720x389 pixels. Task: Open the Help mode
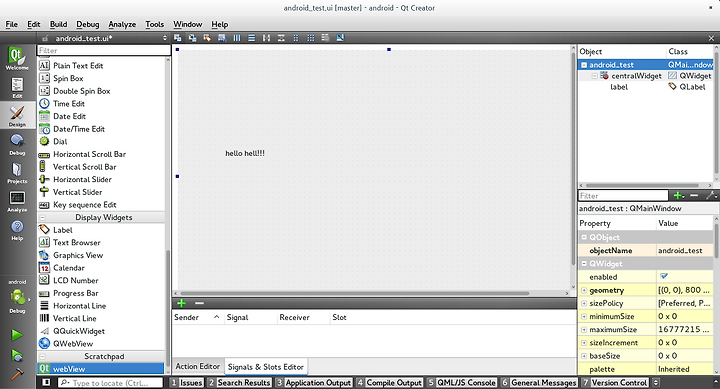[x=17, y=230]
